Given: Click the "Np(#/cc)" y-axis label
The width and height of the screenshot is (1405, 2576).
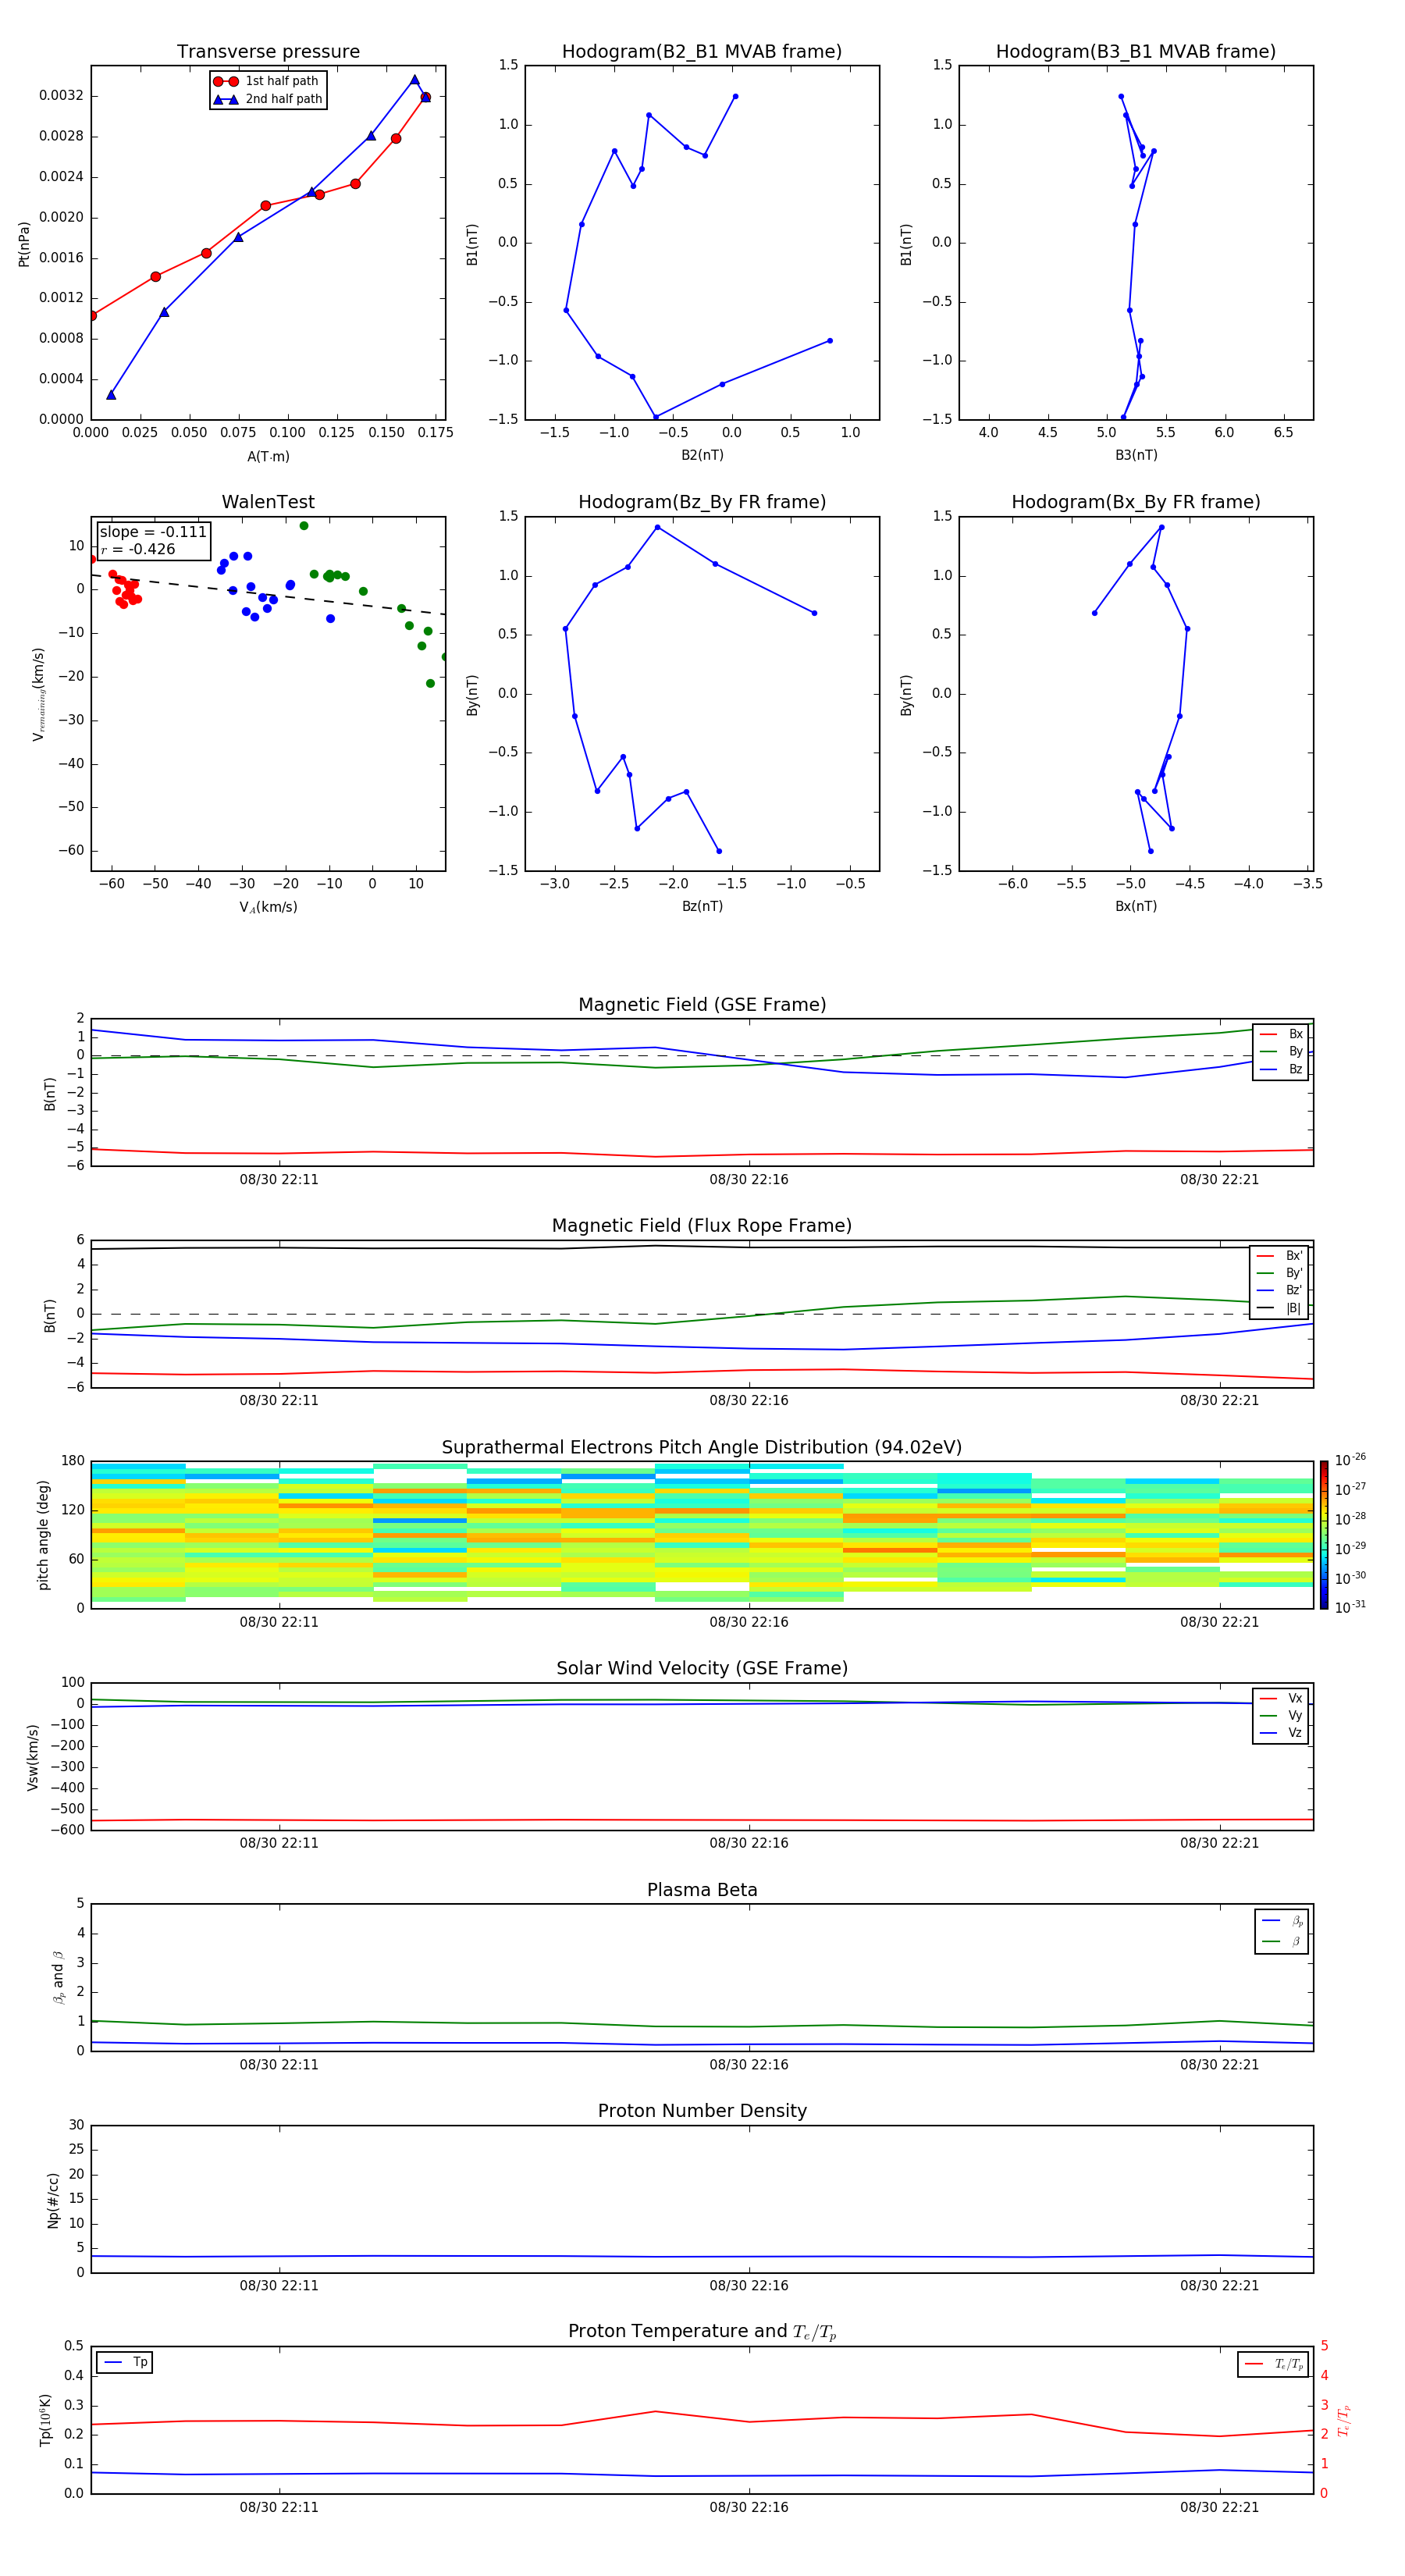Looking at the screenshot, I should click(x=53, y=2200).
